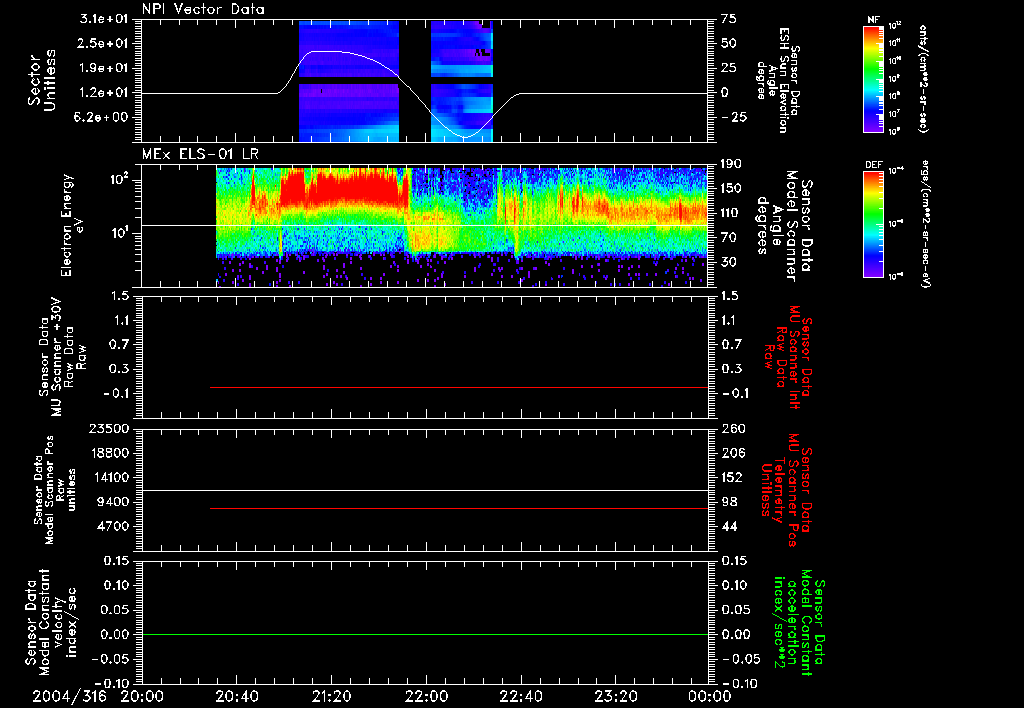Click the 190 scanner angle tick label

coord(731,164)
